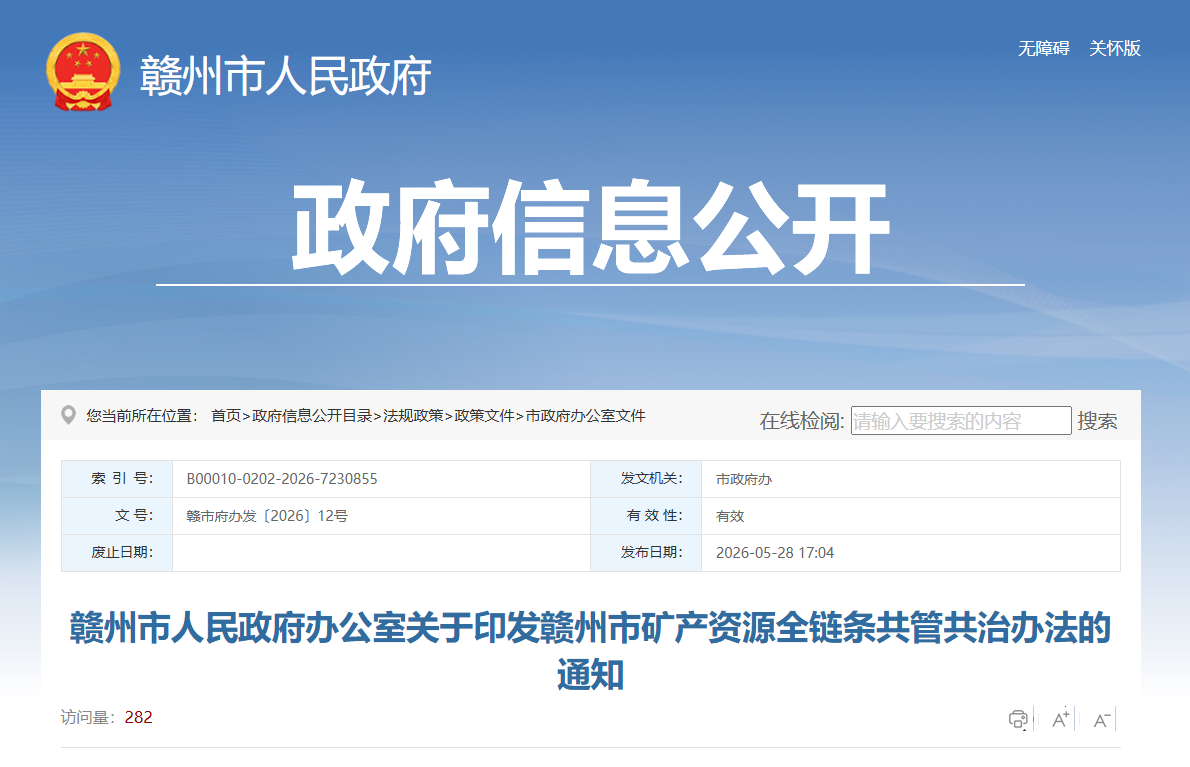Open 无障碍 accessibility mode
The height and width of the screenshot is (767, 1190).
pos(1044,49)
